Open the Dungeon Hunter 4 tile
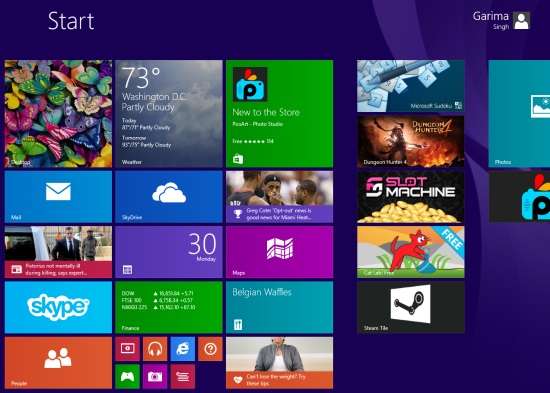 click(410, 141)
